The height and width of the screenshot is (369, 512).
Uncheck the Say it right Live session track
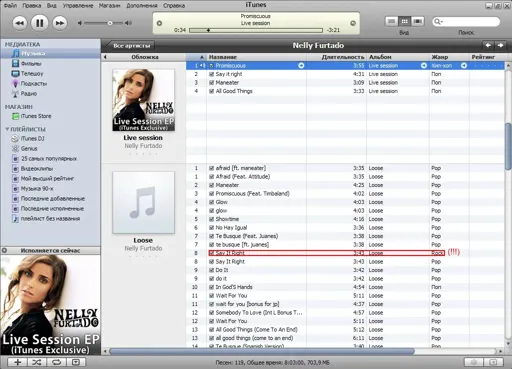(211, 74)
